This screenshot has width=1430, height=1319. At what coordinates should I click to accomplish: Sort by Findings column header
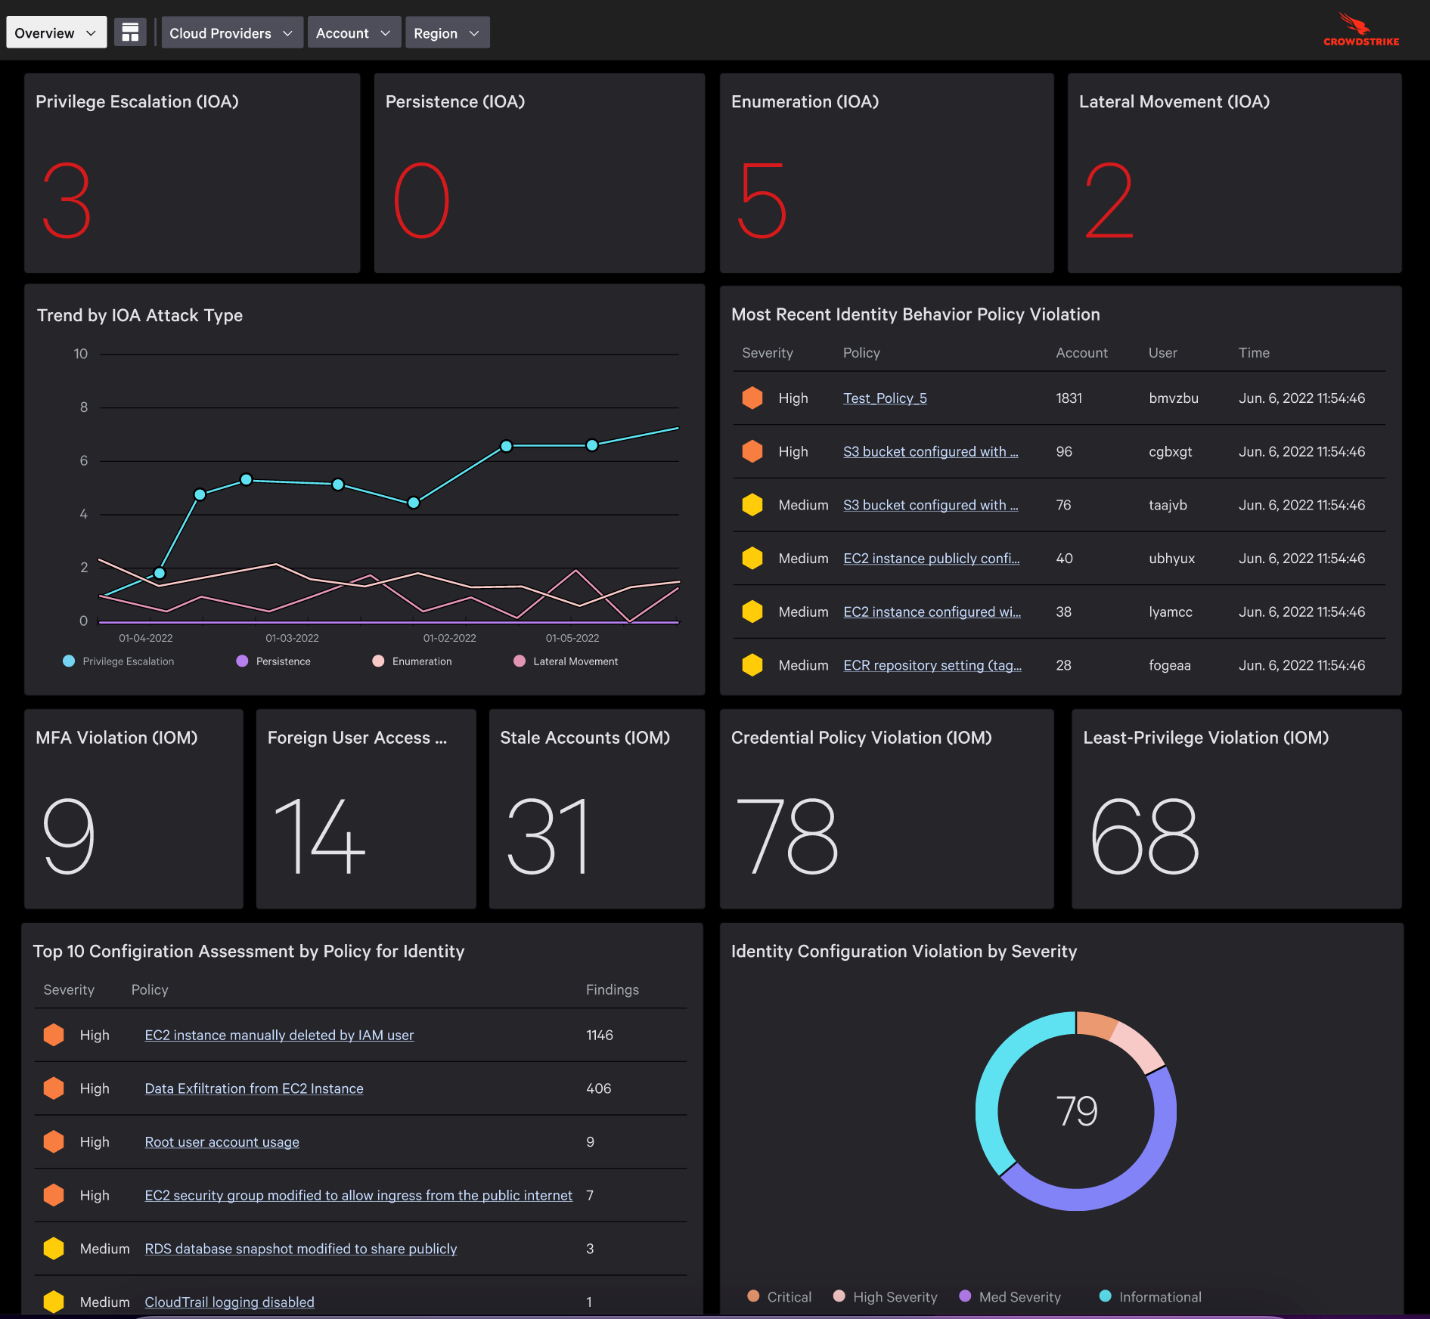tap(612, 990)
